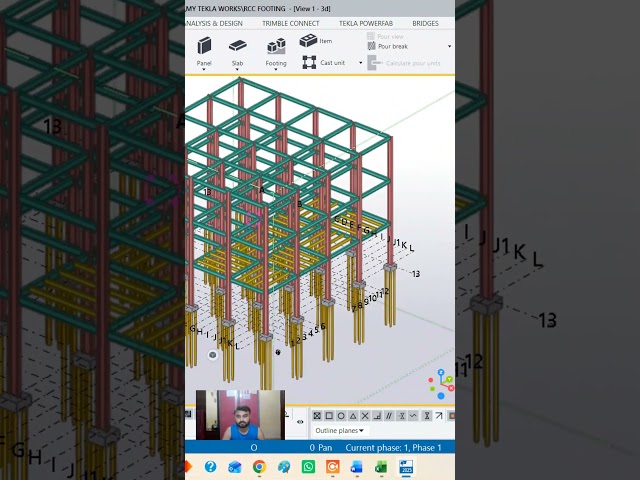Open the BRIDGES ribbon tab
Viewport: 640px width, 480px height.
(x=425, y=23)
